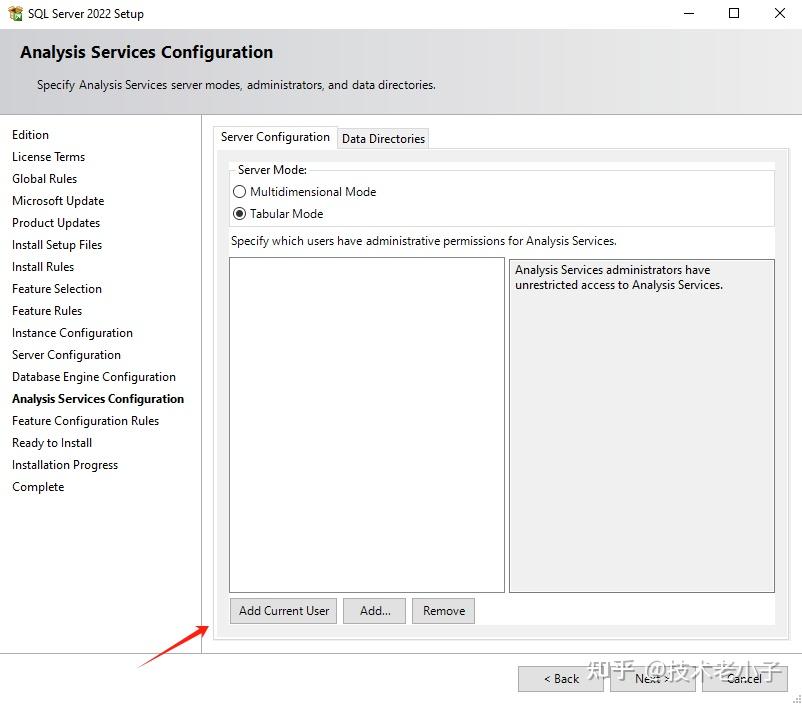The height and width of the screenshot is (704, 802).
Task: Click Database Engine Configuration step
Action: point(94,377)
